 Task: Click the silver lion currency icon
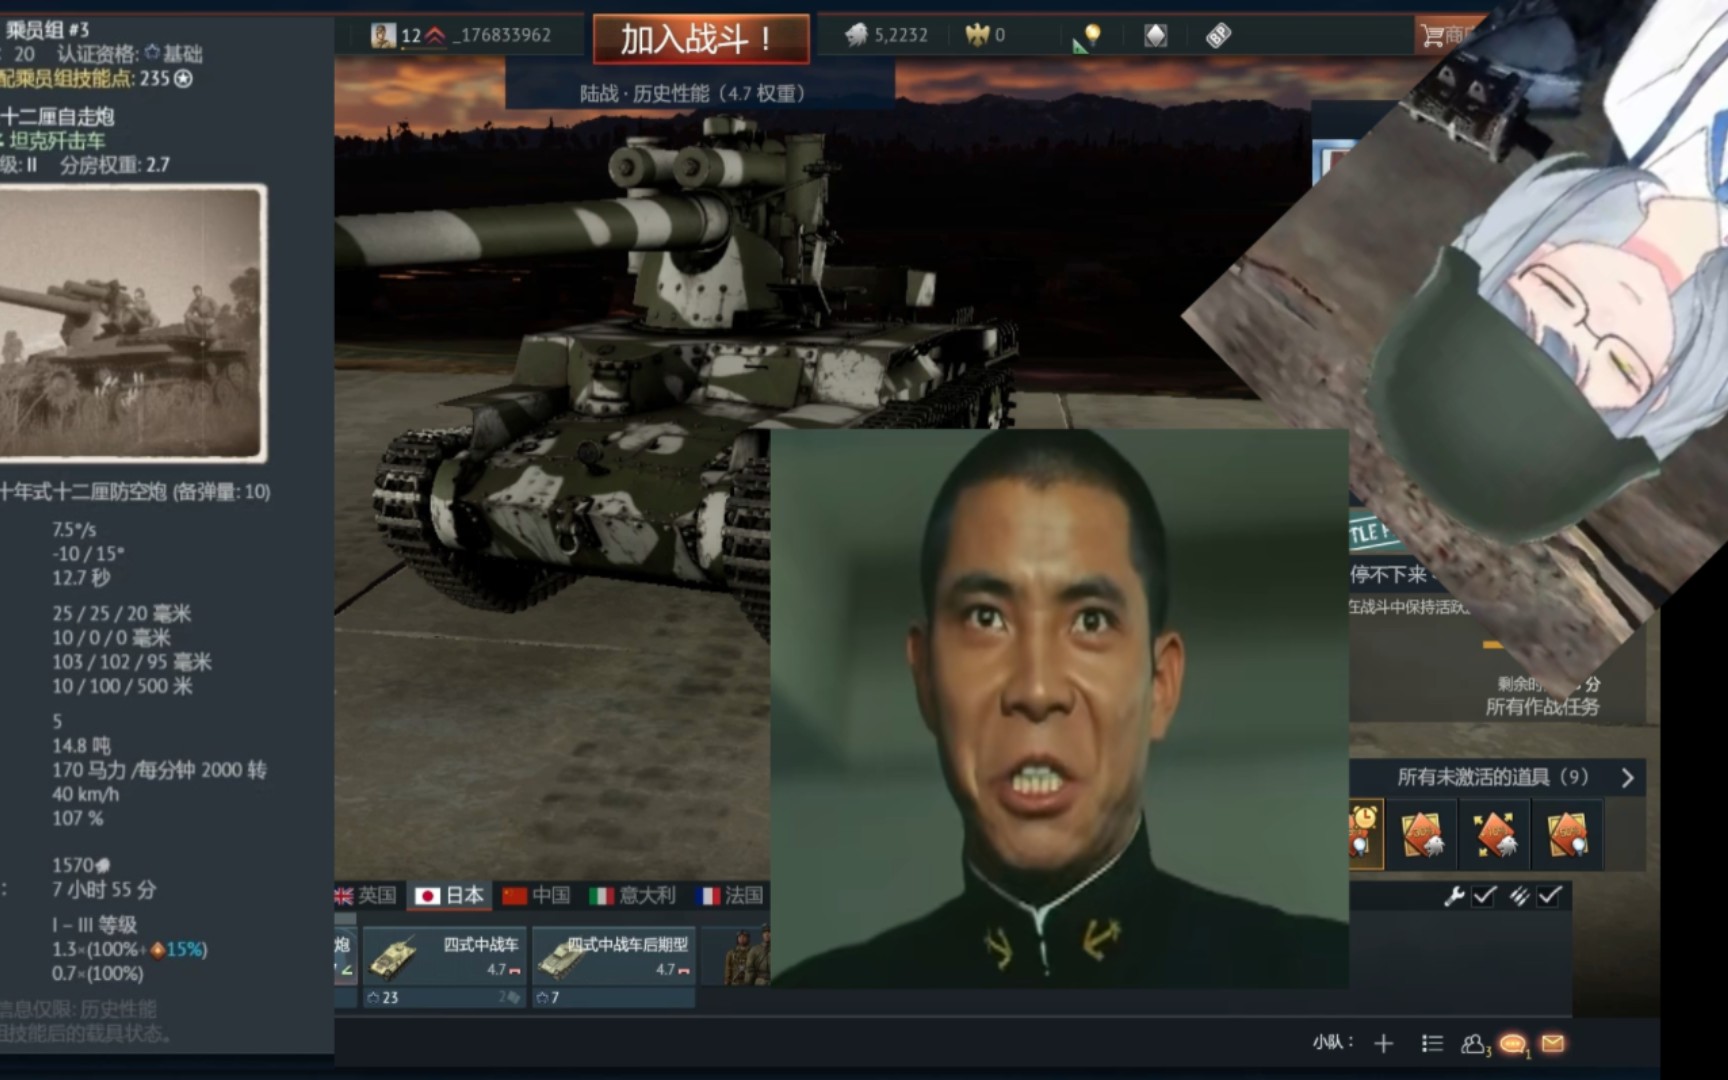pos(856,36)
